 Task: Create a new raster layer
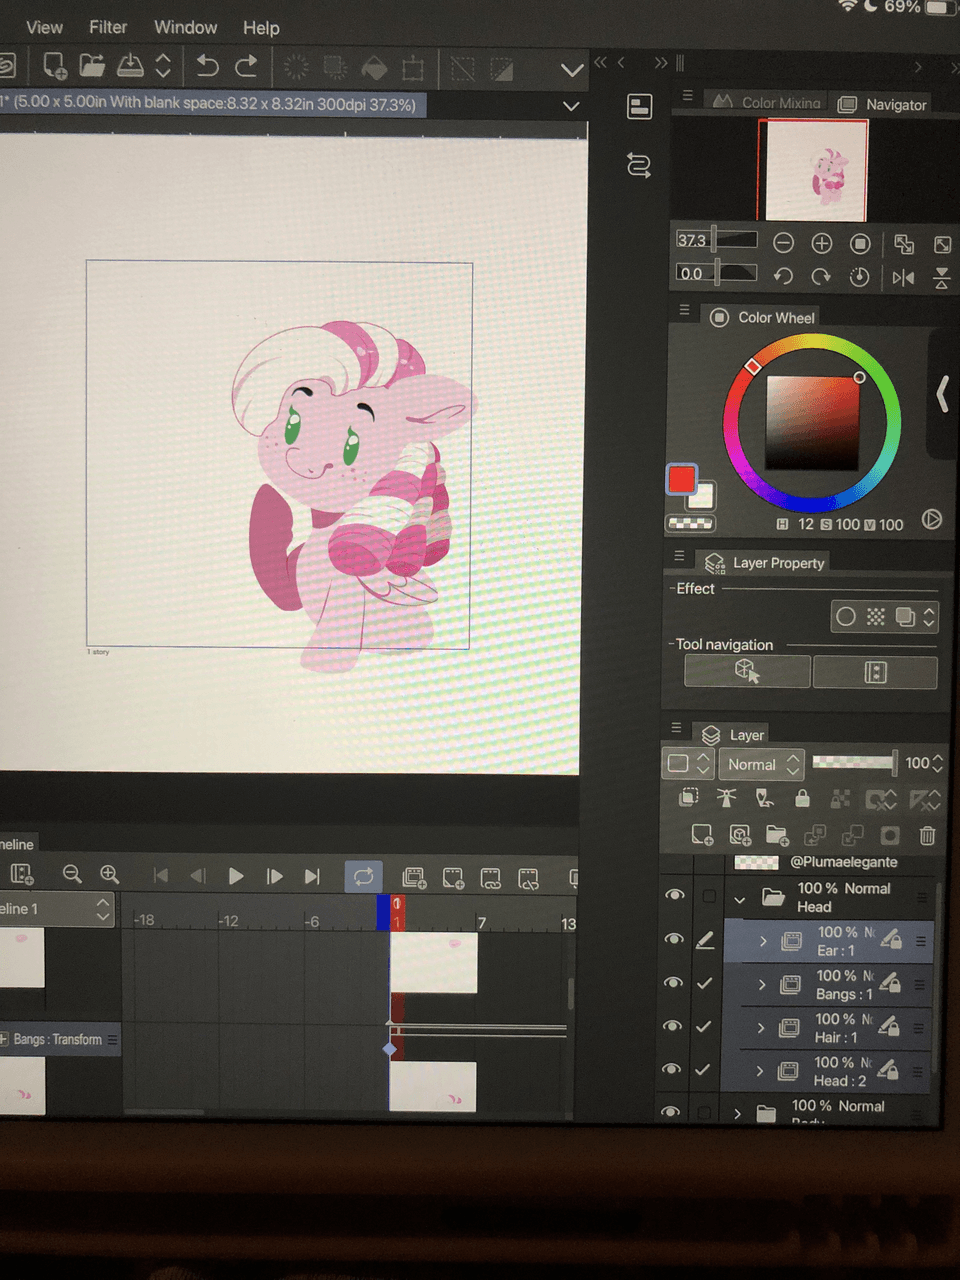pos(702,834)
